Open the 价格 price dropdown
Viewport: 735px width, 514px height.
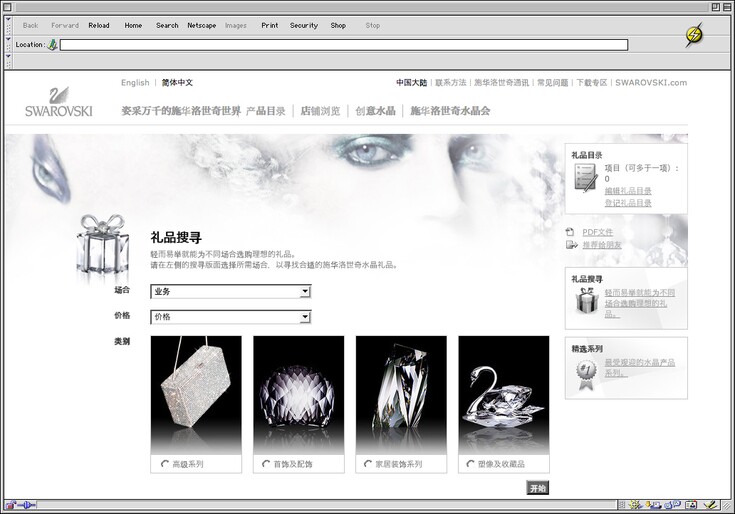[x=231, y=317]
